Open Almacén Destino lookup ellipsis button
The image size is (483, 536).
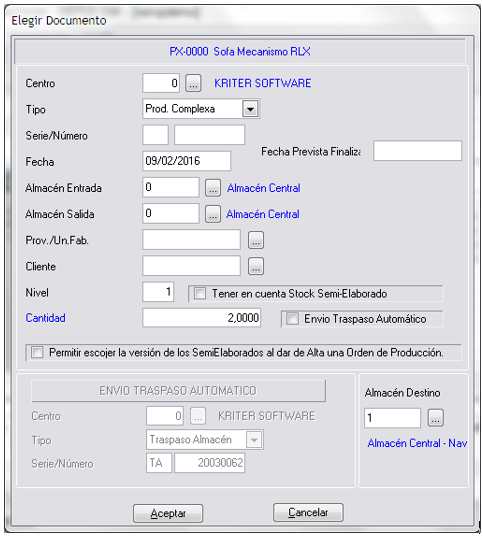tap(435, 418)
